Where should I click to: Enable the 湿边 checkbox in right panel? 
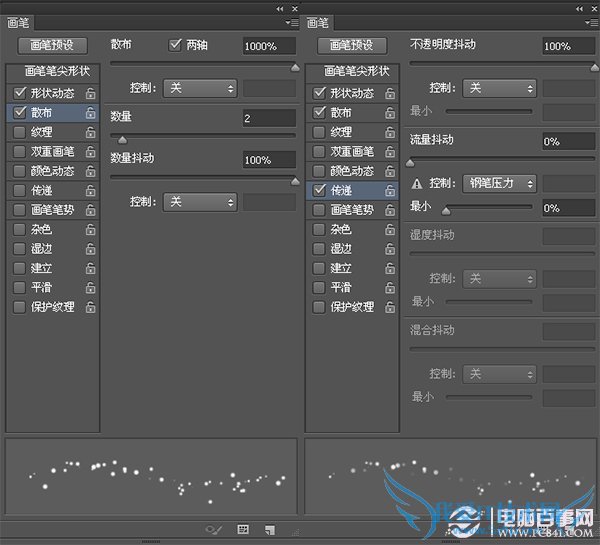(320, 249)
